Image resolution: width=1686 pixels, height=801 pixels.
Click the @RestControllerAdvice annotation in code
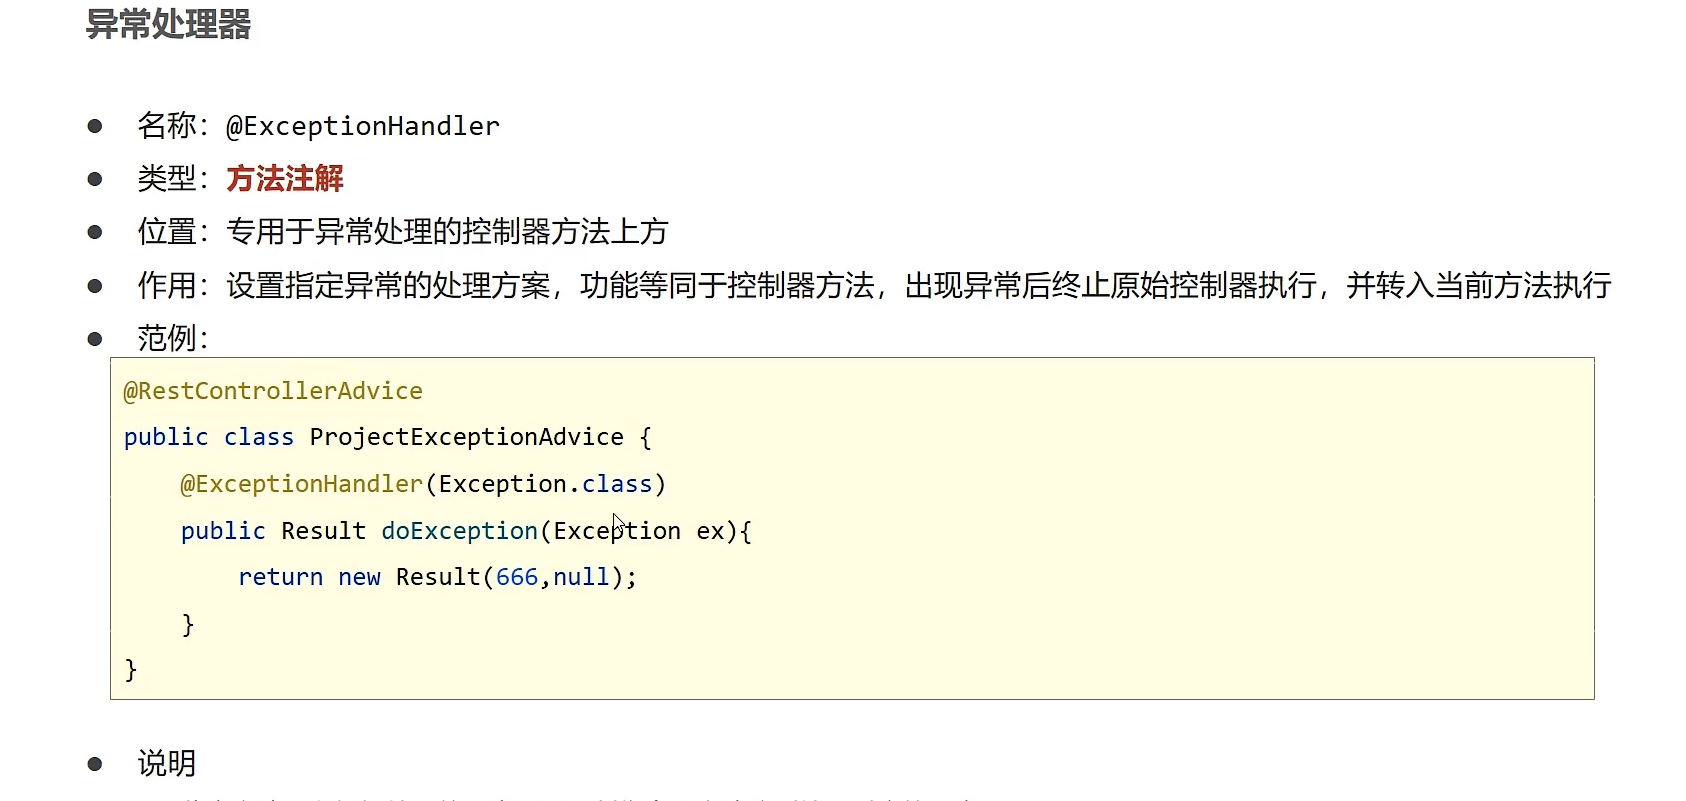point(273,391)
